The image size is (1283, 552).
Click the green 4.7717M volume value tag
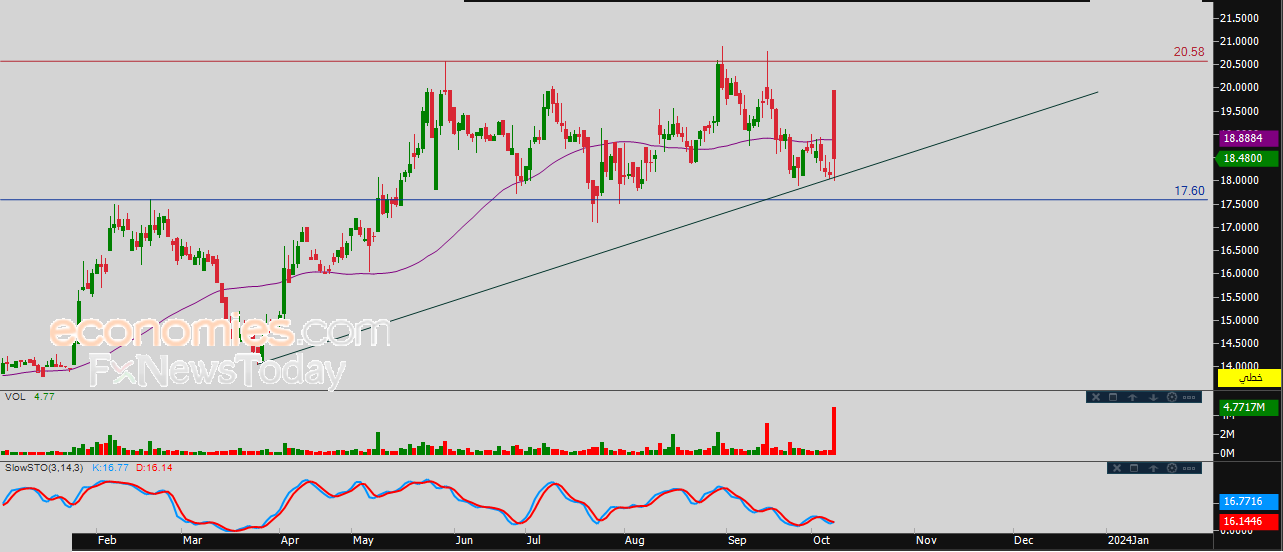pyautogui.click(x=1249, y=407)
